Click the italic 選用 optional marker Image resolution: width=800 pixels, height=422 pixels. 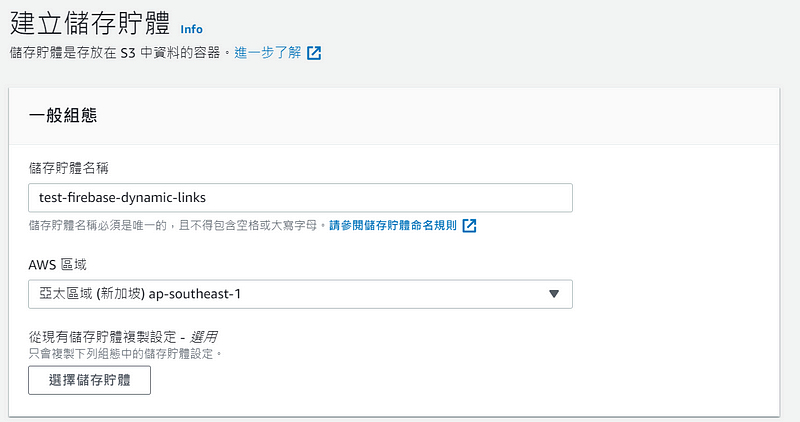coord(204,337)
